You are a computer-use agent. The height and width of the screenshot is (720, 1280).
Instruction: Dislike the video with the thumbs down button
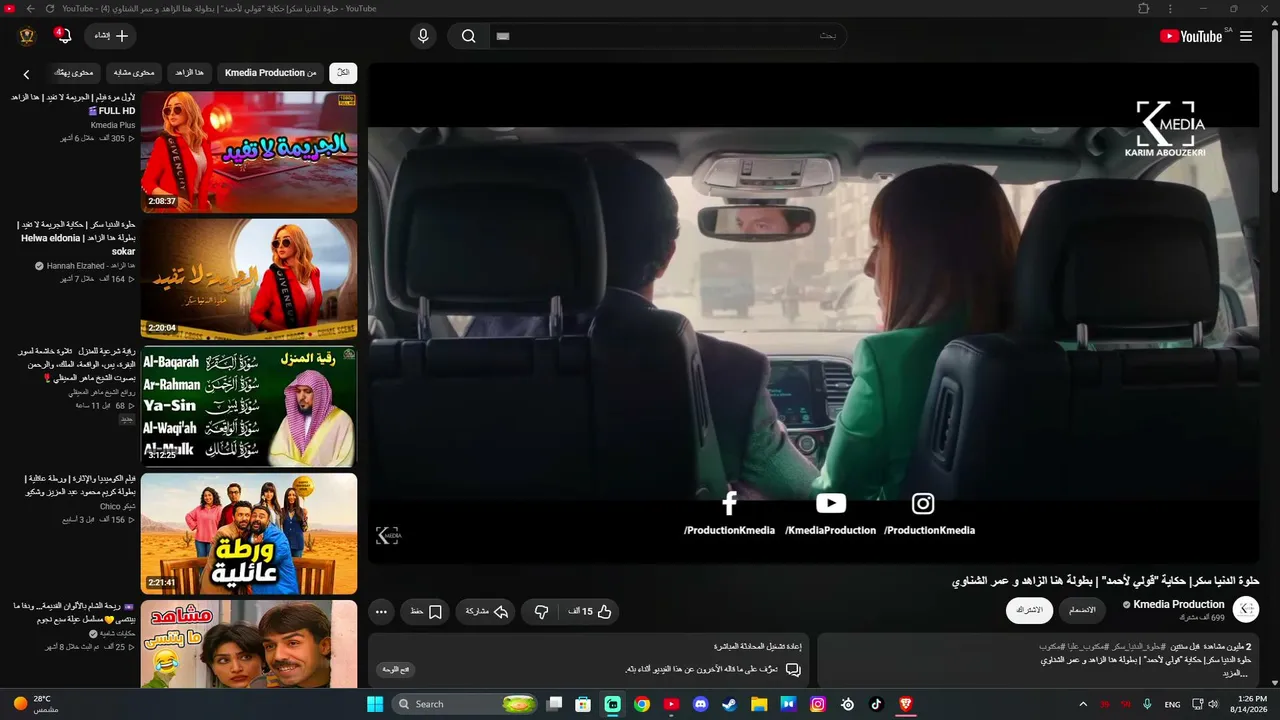pos(541,611)
